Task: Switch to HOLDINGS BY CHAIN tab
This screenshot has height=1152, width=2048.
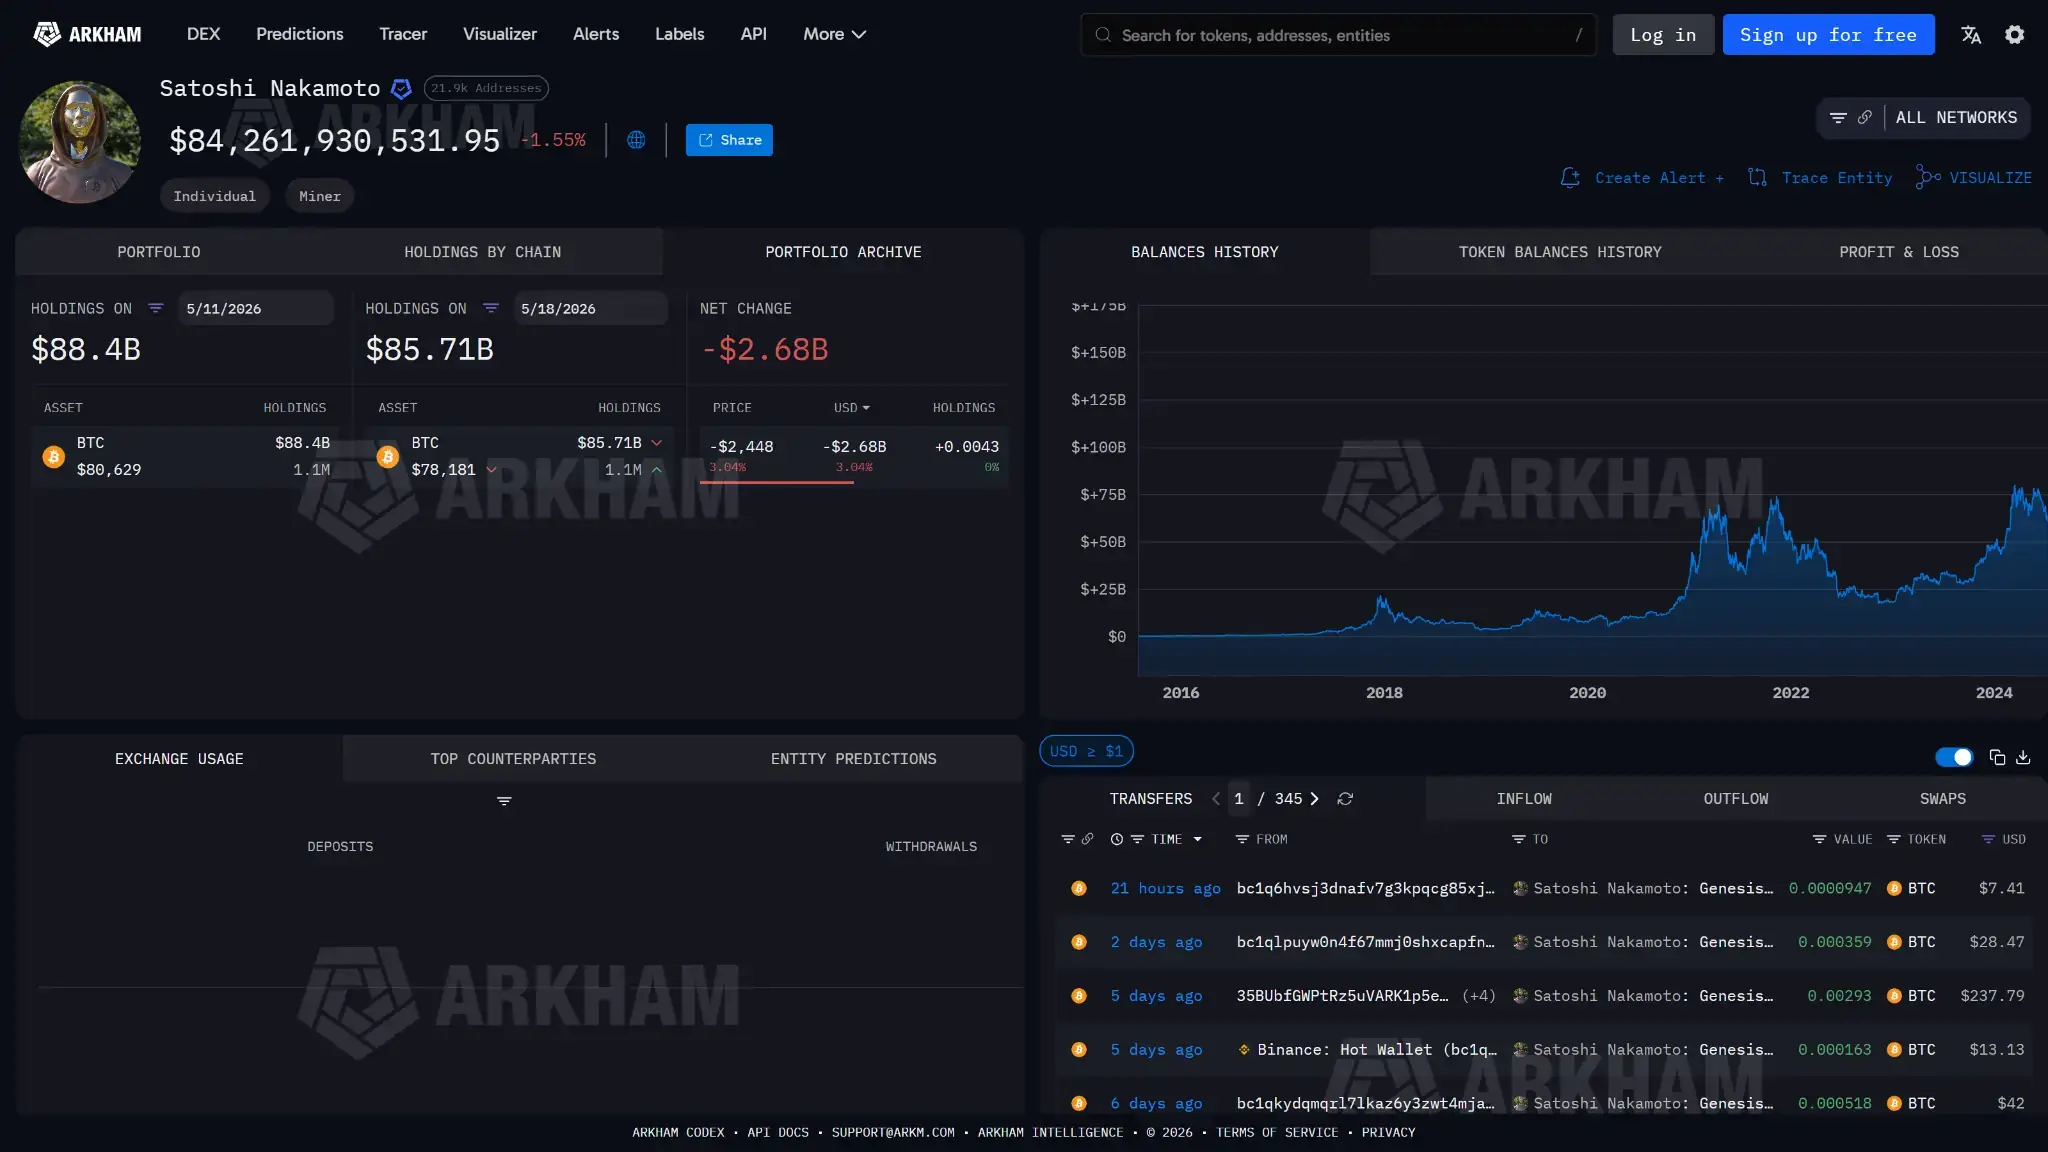Action: (482, 252)
